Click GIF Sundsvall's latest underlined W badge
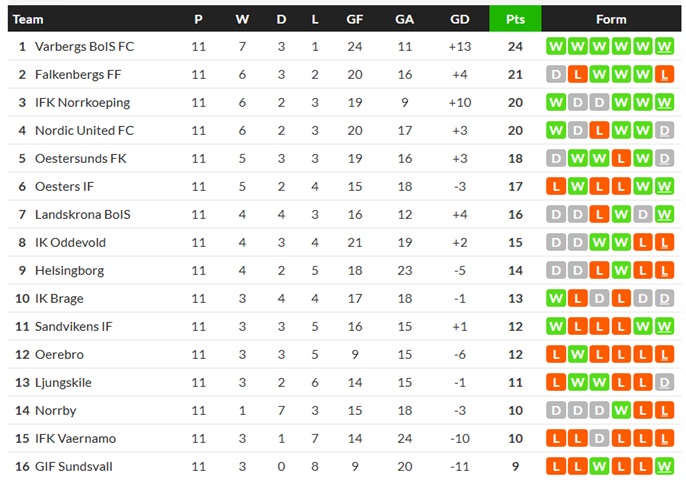Viewport: 686px width, 481px height. point(664,467)
